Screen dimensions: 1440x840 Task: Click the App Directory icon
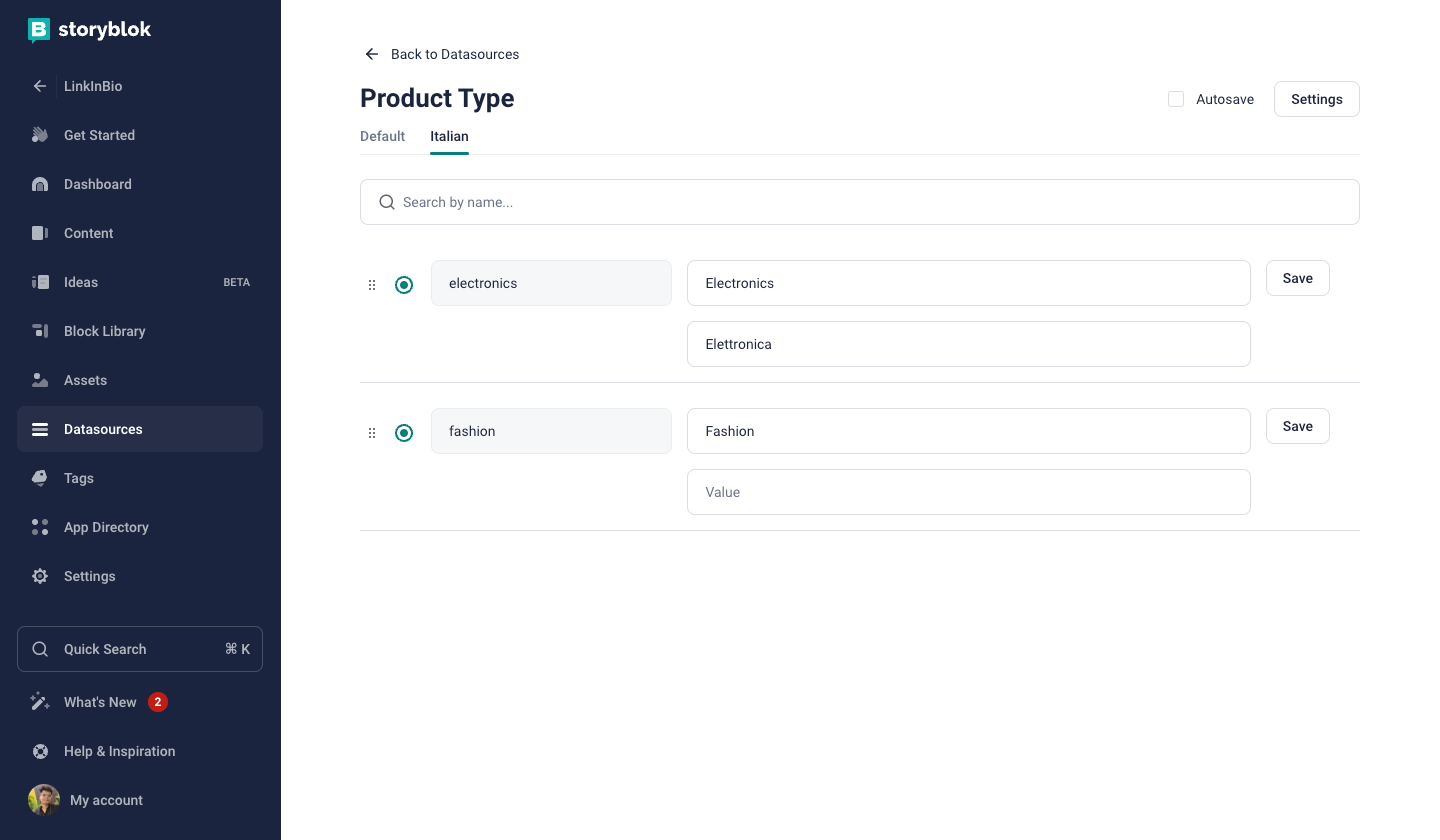point(40,527)
